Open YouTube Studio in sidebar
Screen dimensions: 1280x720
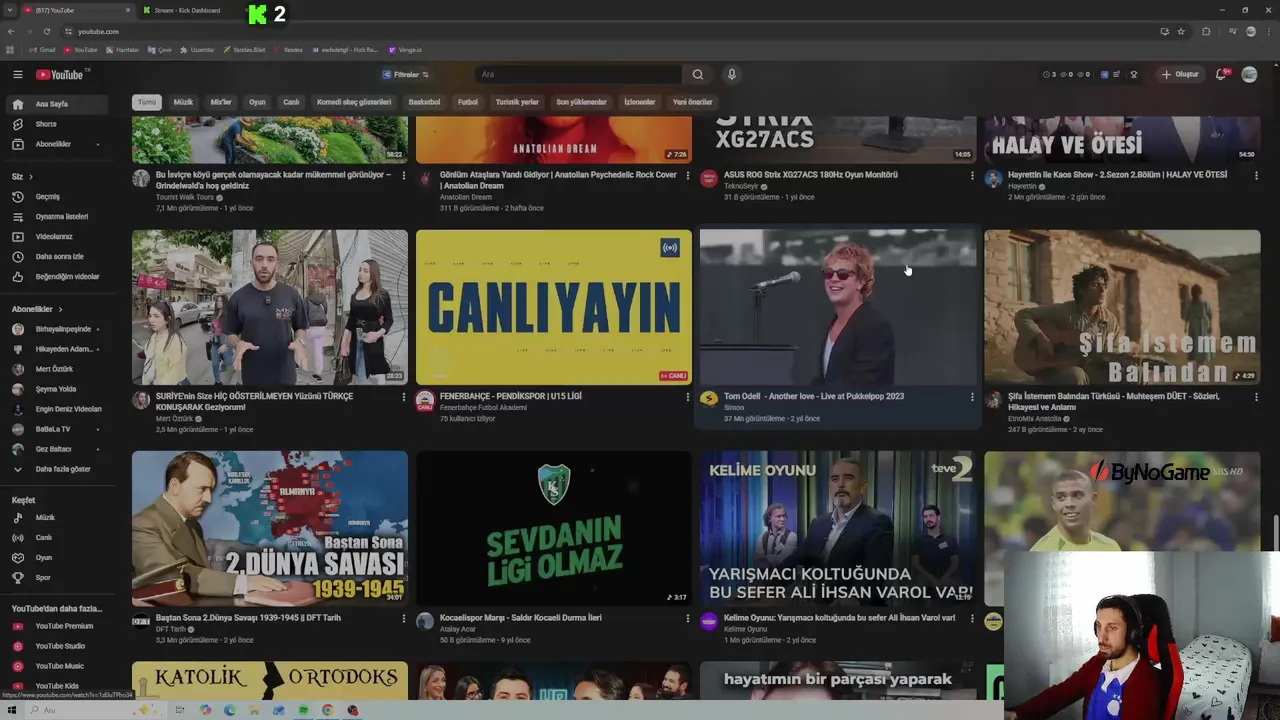pyautogui.click(x=60, y=646)
